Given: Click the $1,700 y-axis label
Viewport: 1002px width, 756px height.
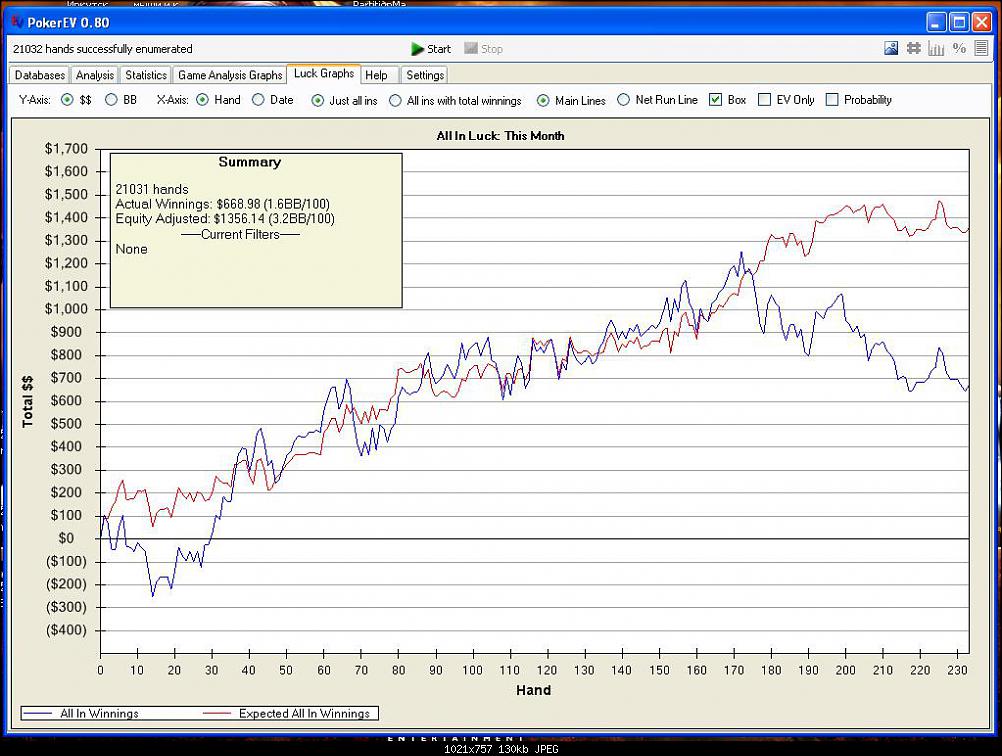Looking at the screenshot, I should point(66,149).
